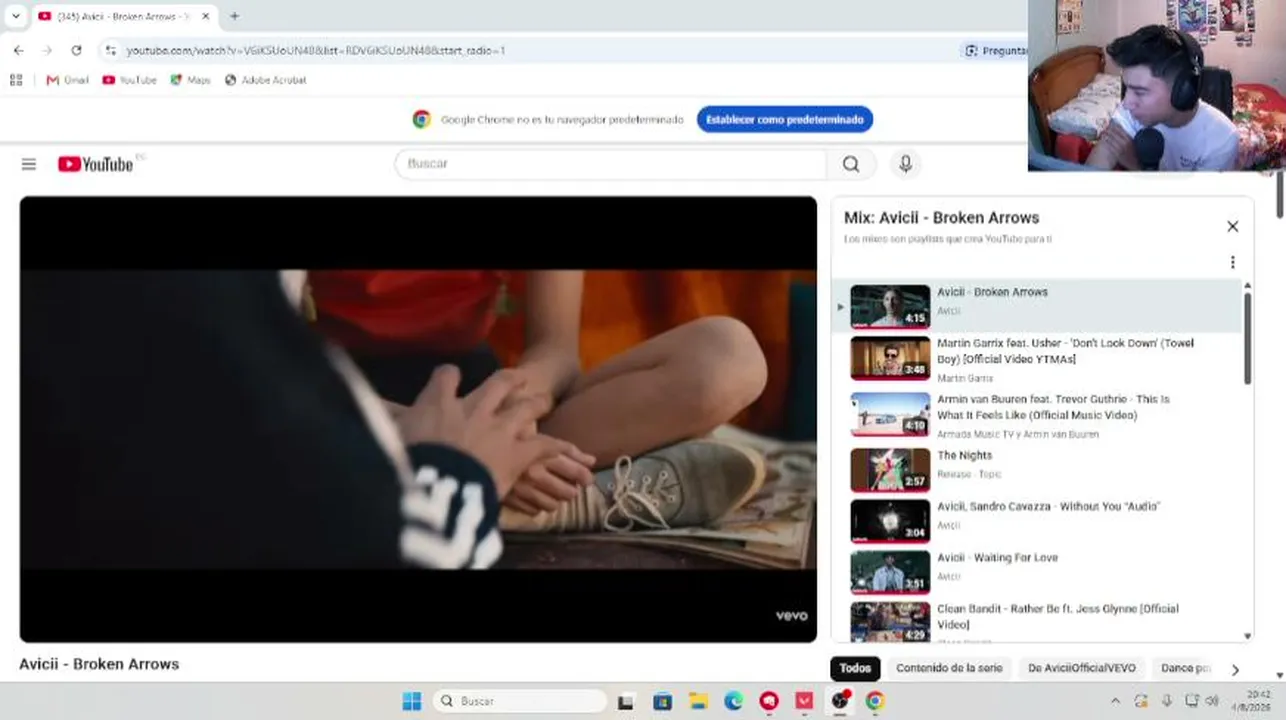Close the Mix playlist panel
The width and height of the screenshot is (1286, 720).
(1232, 226)
